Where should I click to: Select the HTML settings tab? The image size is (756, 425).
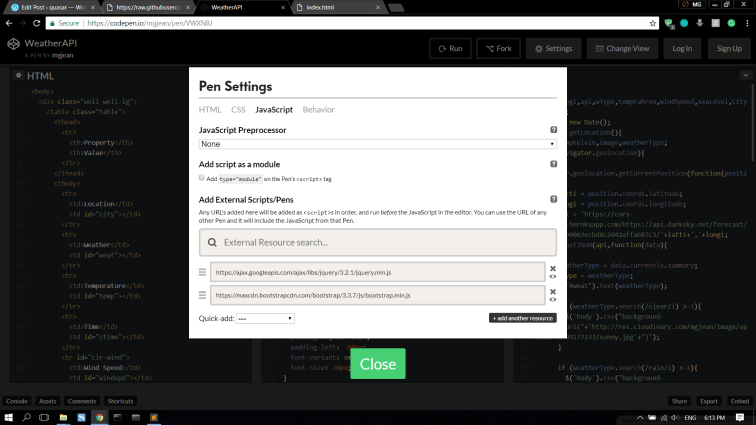[210, 109]
